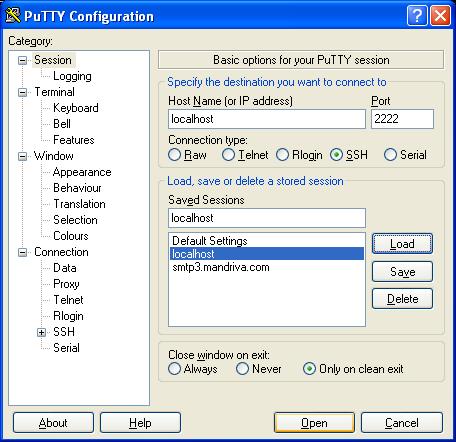Open the Behaviour category

(77, 188)
